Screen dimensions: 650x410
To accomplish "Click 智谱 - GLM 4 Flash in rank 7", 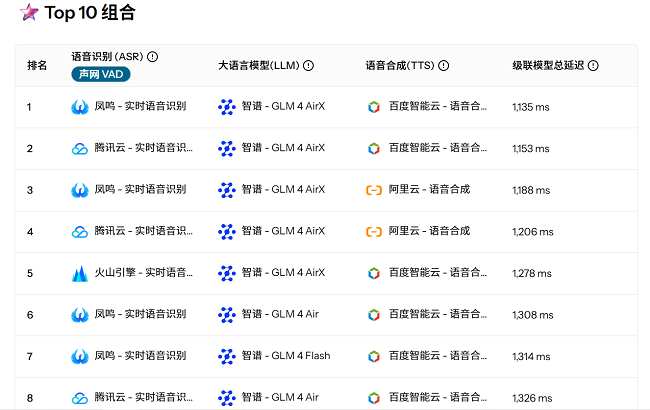I will (x=286, y=356).
